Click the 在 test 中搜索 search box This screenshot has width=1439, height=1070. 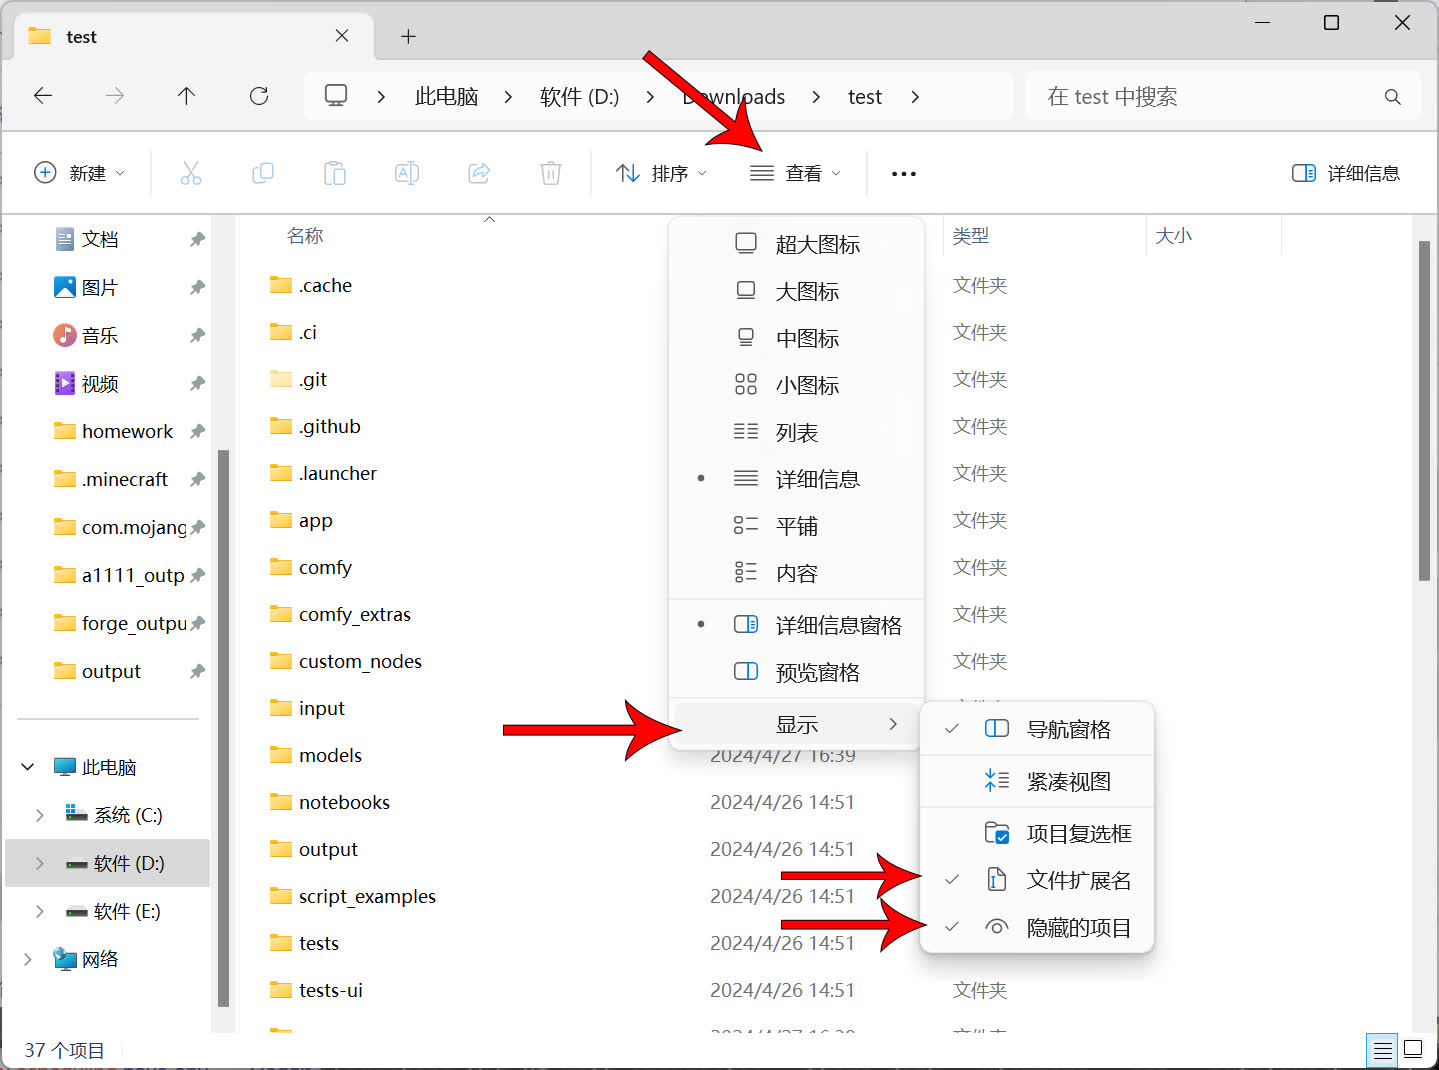pos(1210,96)
